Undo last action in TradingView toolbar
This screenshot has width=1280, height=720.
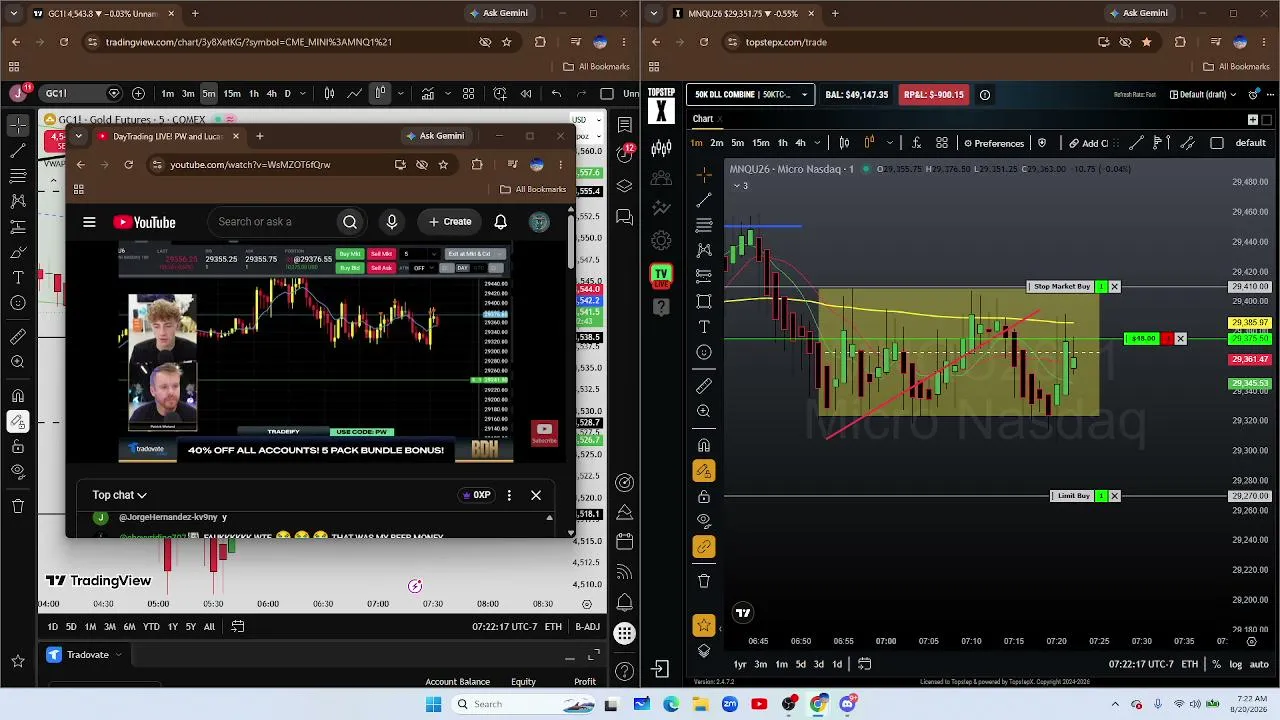click(x=556, y=94)
